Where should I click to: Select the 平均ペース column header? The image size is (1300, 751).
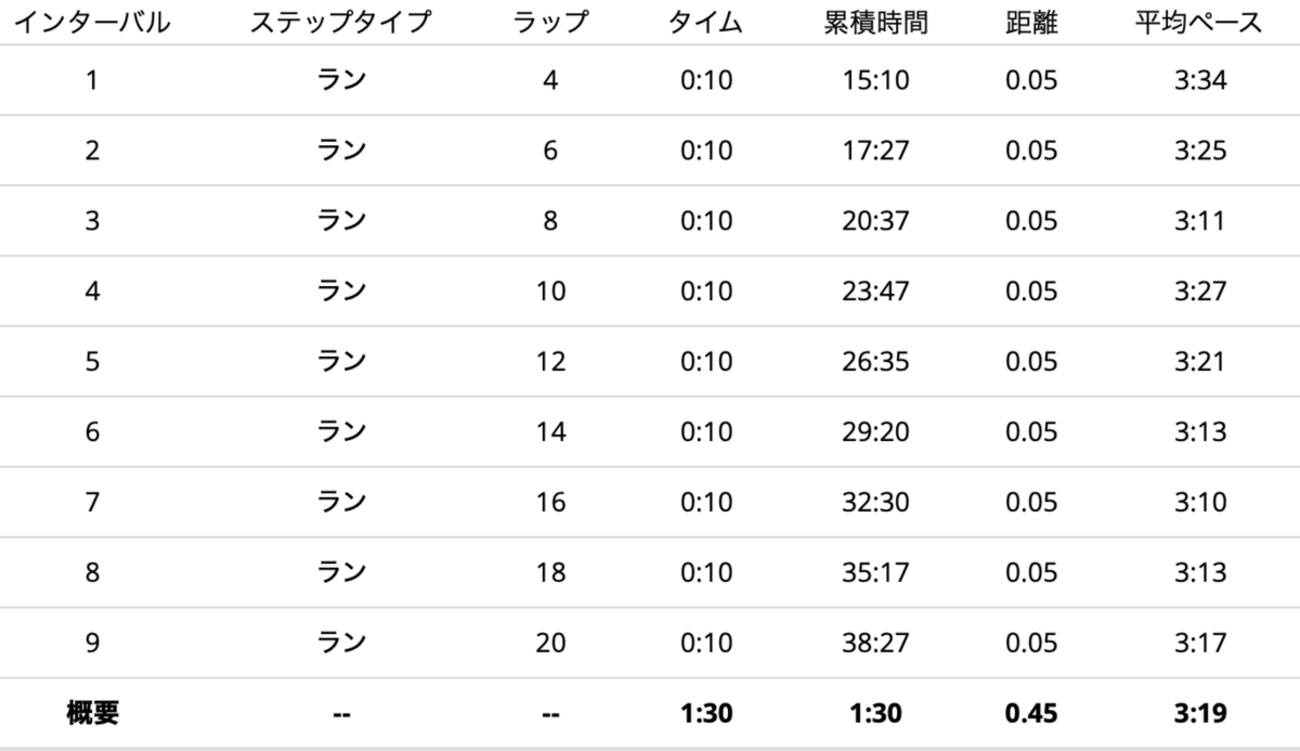click(1199, 23)
